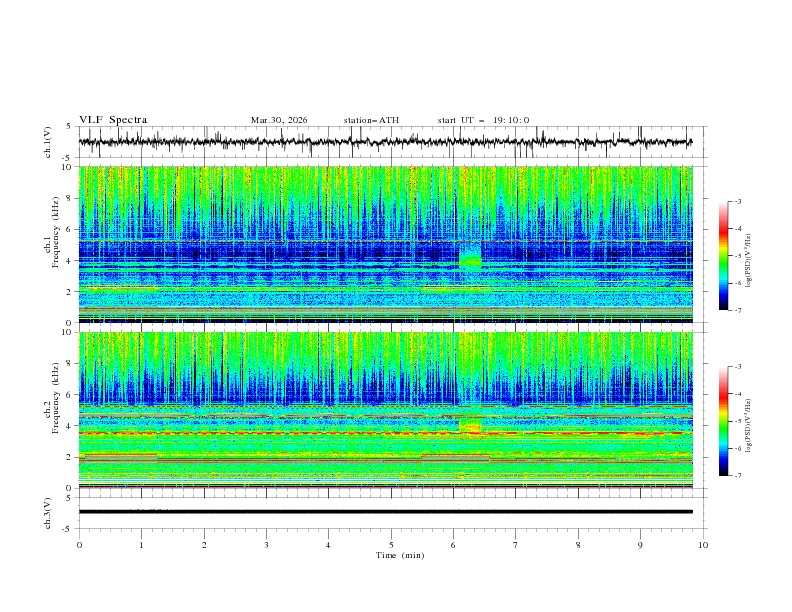Click the ch.1 spectrogram panel
This screenshot has width=792, height=612.
coord(386,244)
